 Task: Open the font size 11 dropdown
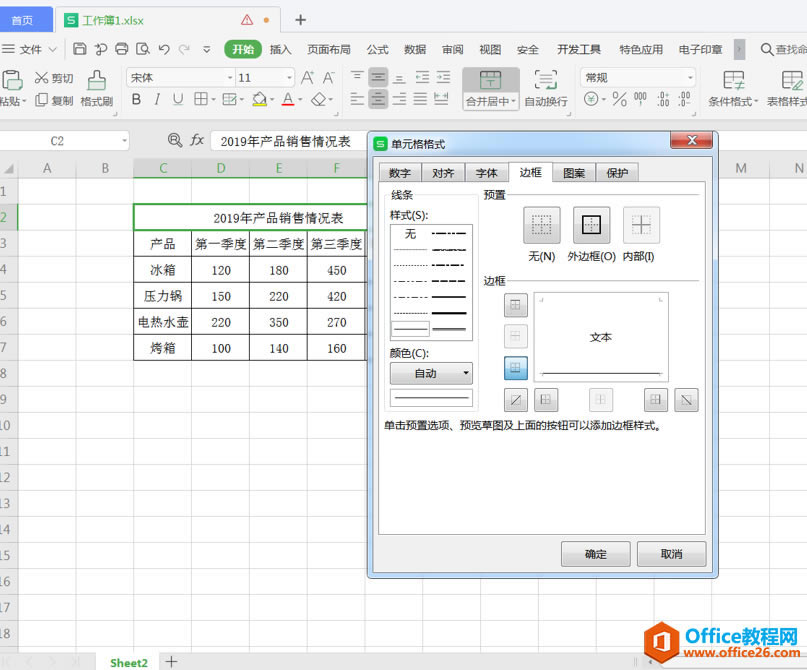(289, 78)
